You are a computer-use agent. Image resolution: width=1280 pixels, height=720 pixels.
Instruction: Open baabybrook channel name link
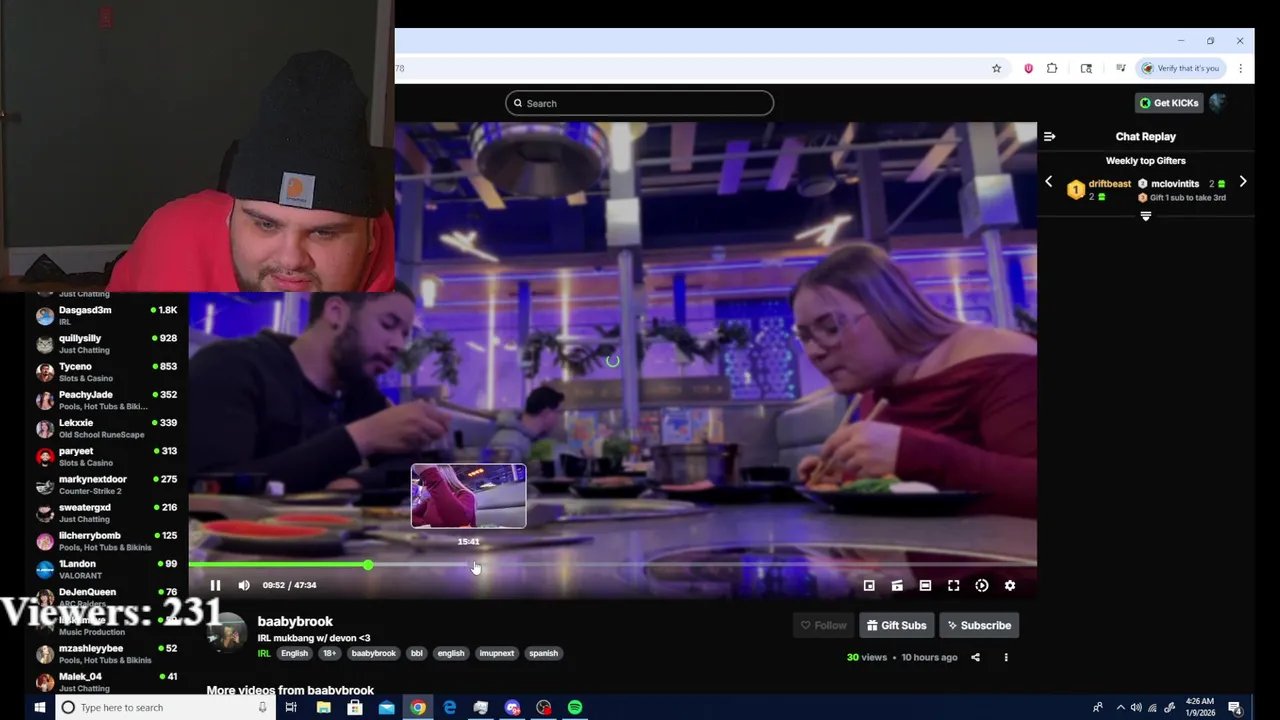point(295,621)
